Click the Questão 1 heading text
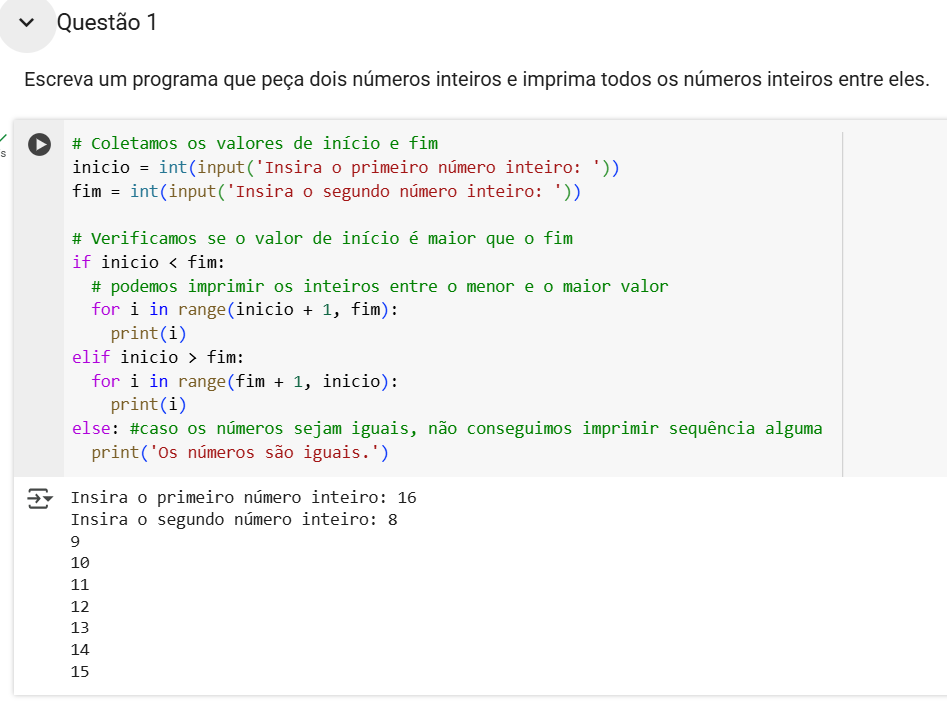The image size is (947, 712). (x=107, y=22)
